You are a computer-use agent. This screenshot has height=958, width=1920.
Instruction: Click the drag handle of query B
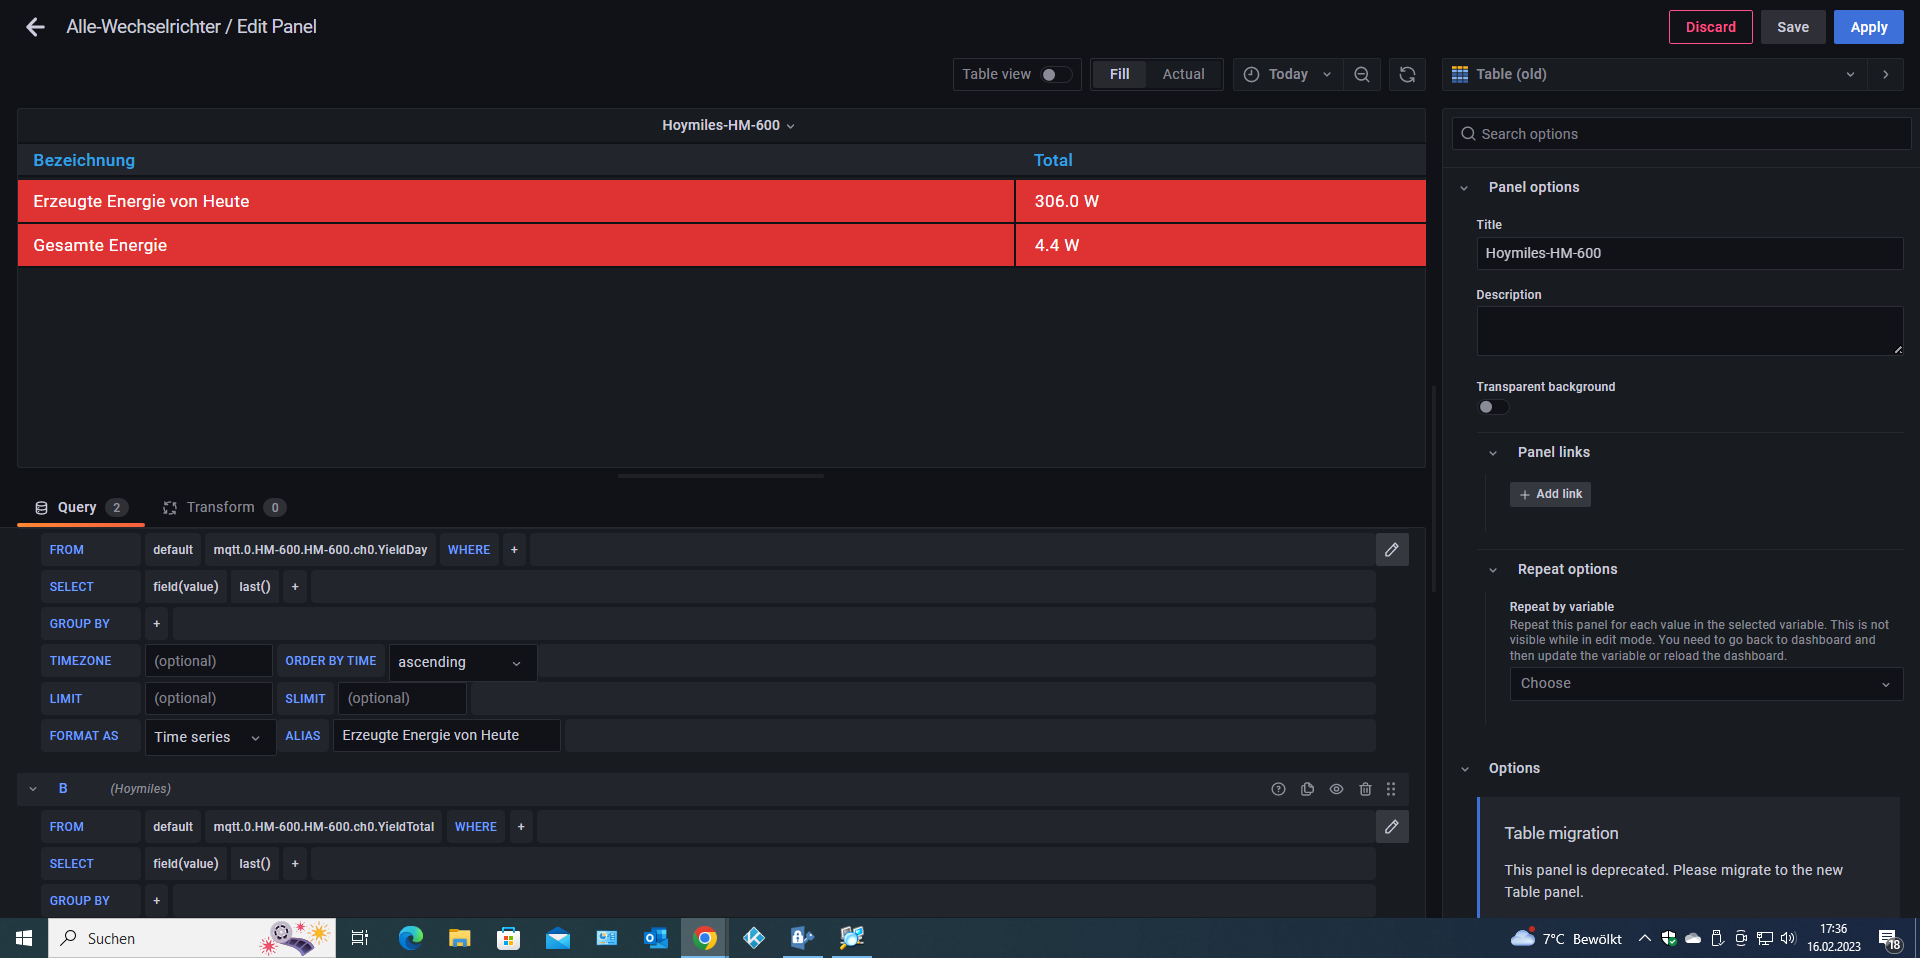pyautogui.click(x=1391, y=789)
